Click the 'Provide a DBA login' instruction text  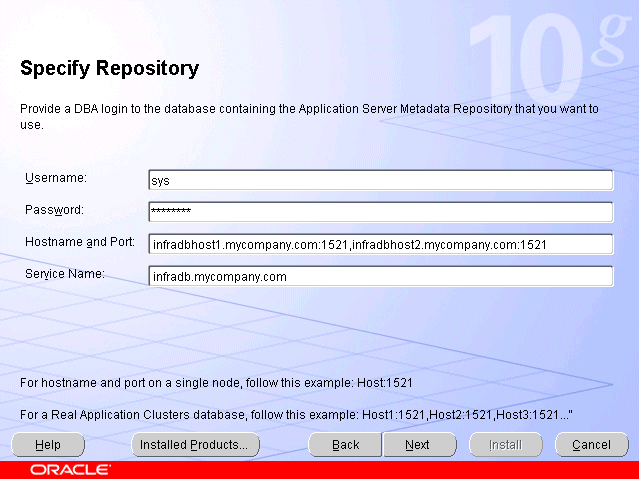tap(309, 117)
